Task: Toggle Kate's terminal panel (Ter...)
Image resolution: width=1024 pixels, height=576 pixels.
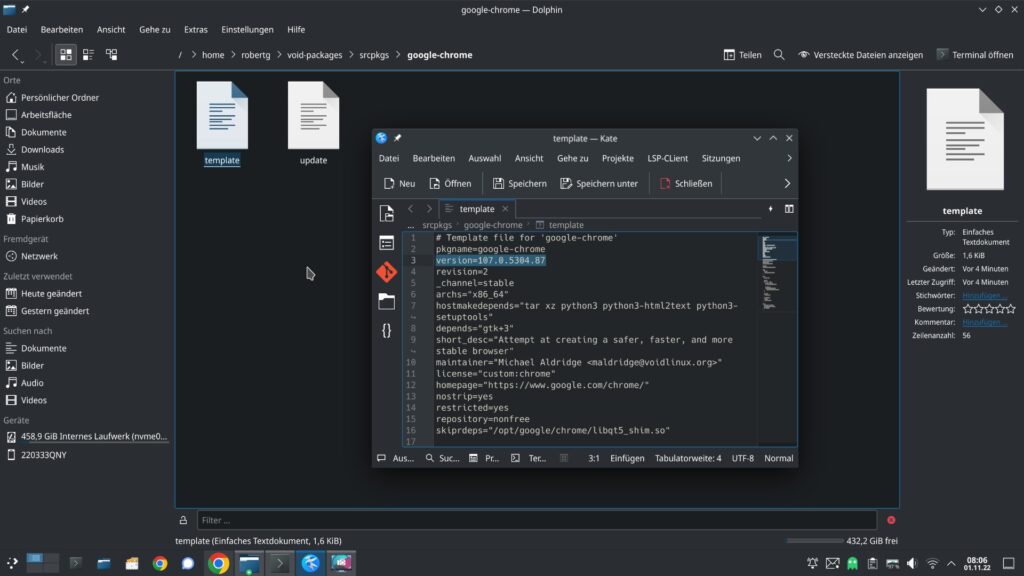Action: click(528, 458)
